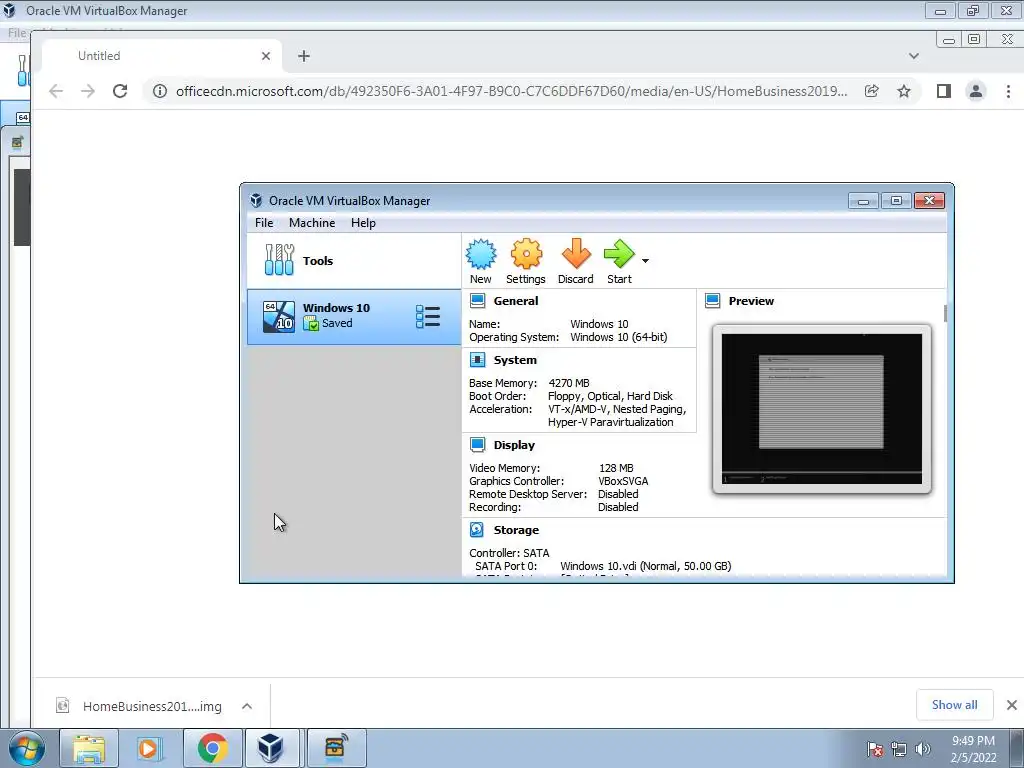The width and height of the screenshot is (1024, 768).
Task: Expand HomeBusiness download options chevron
Action: pos(247,706)
